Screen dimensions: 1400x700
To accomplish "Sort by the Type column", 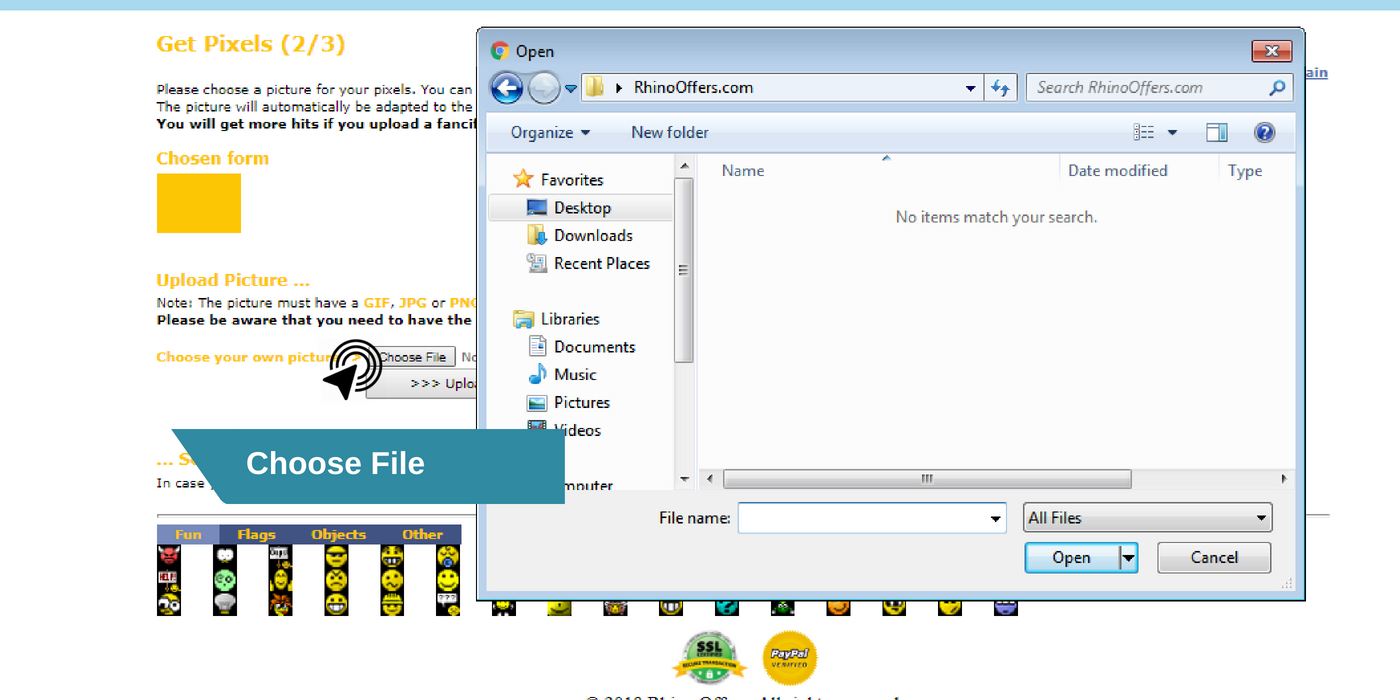I will point(1245,171).
